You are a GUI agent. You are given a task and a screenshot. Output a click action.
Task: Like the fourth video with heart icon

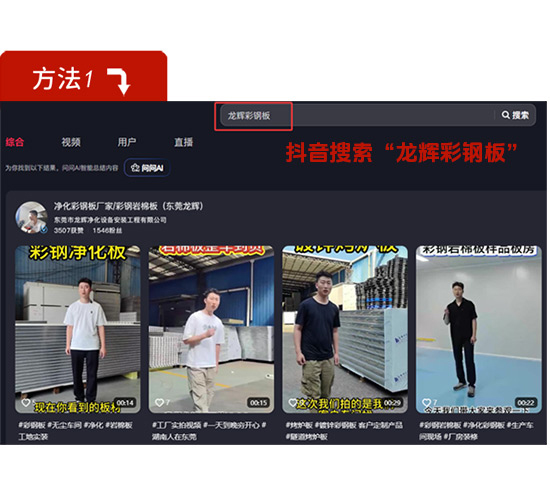(x=427, y=402)
